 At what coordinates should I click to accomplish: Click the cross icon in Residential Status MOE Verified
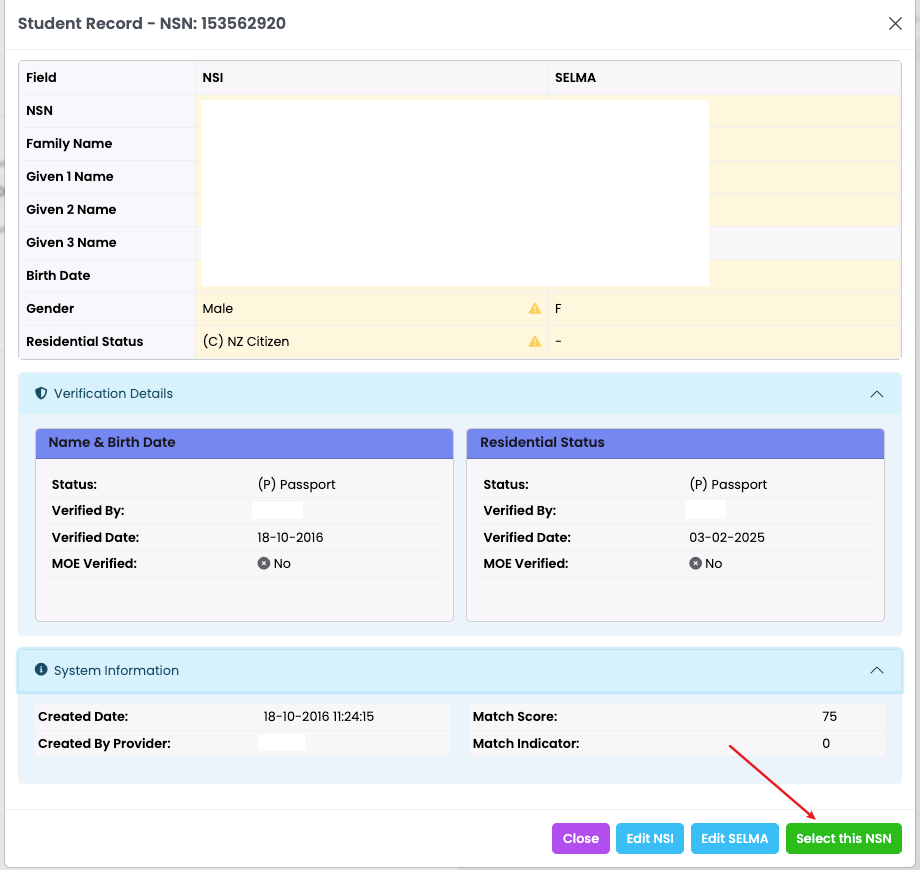(x=695, y=563)
